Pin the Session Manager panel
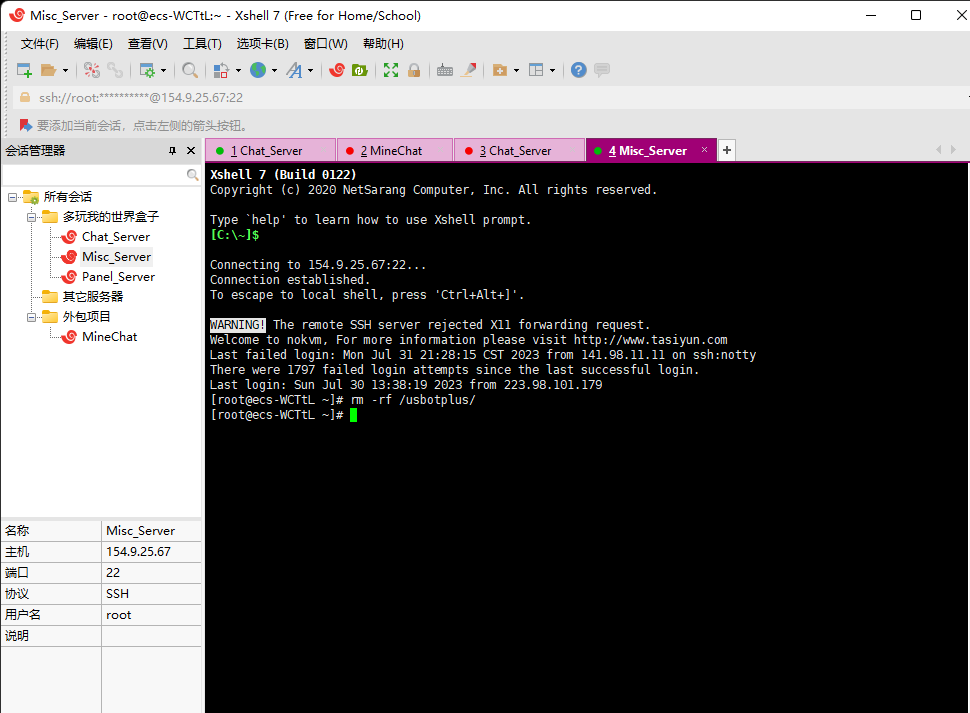This screenshot has height=713, width=970. click(172, 151)
